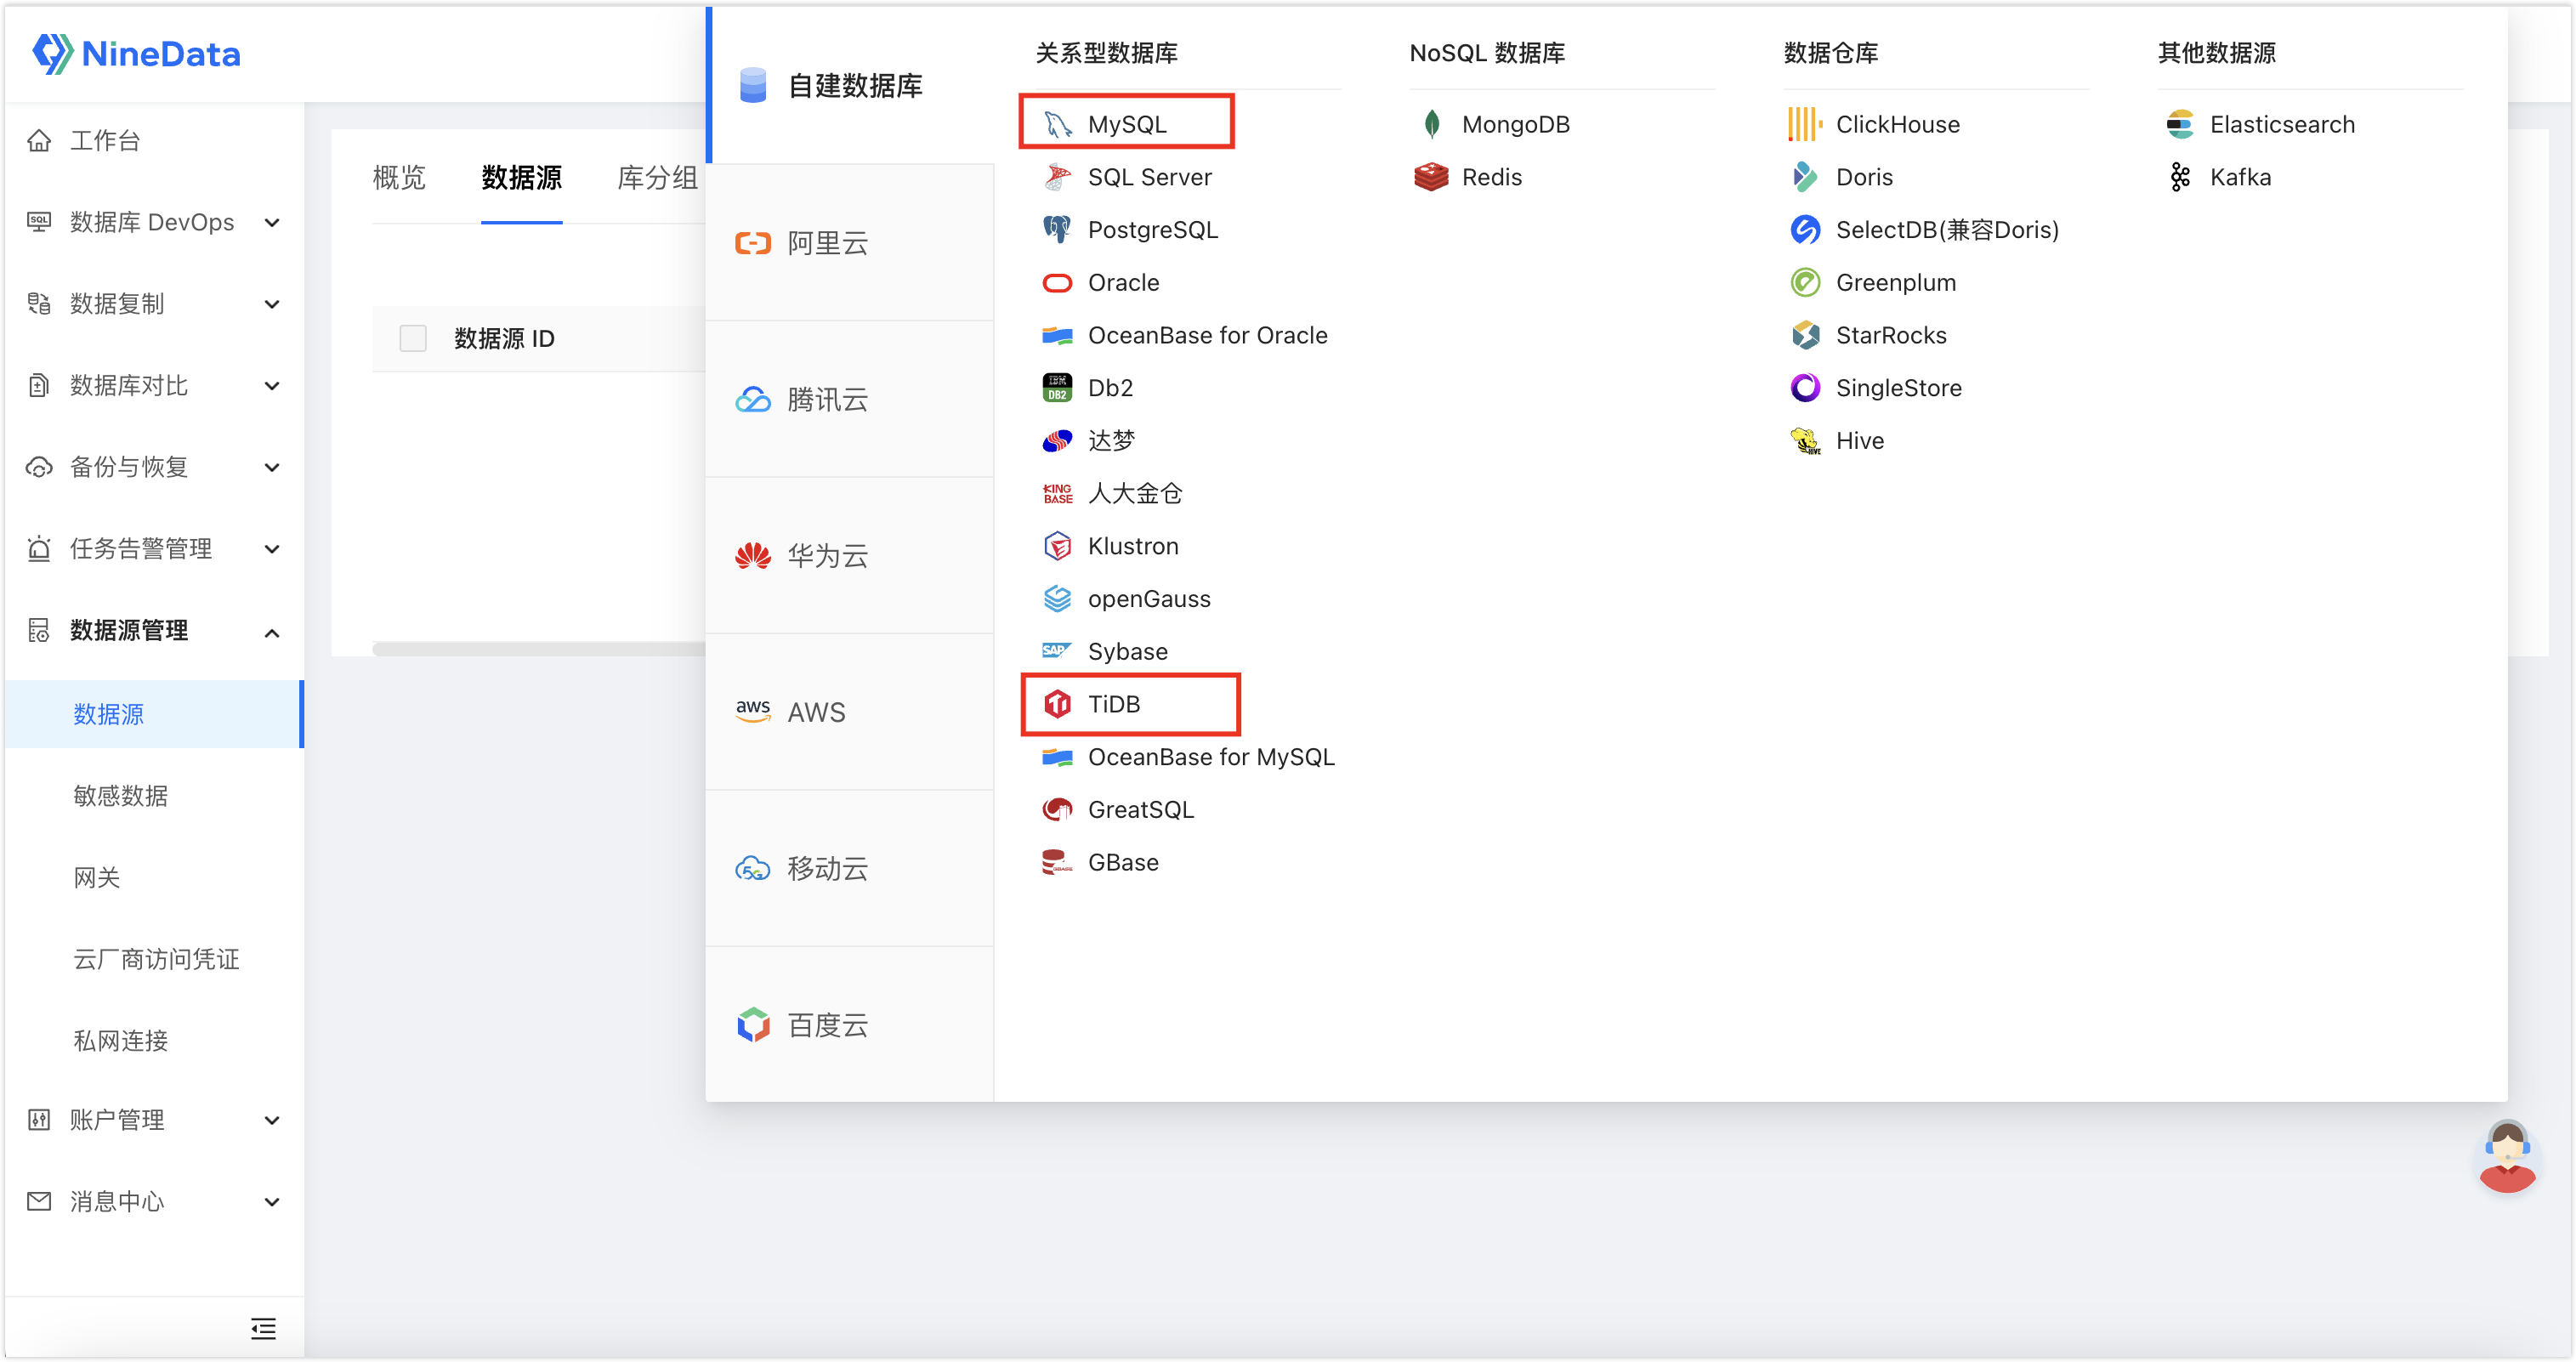
Task: Click the MongoDB leaf icon
Action: point(1431,124)
